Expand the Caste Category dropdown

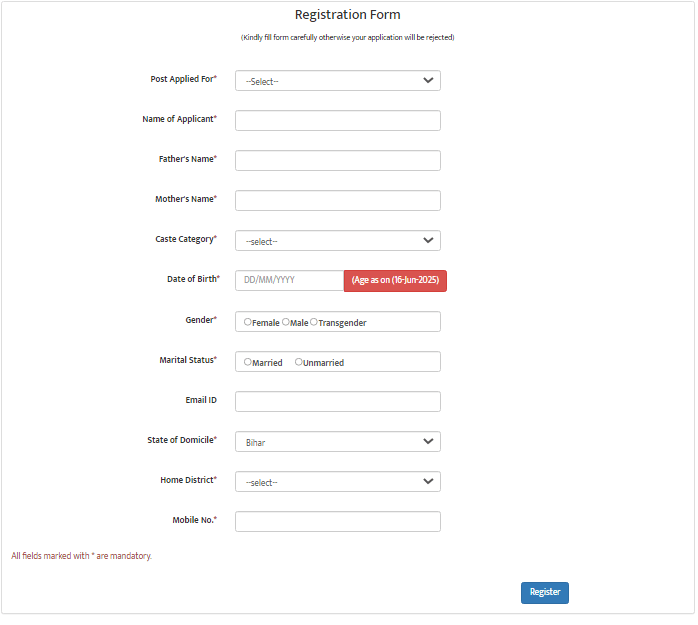click(337, 241)
